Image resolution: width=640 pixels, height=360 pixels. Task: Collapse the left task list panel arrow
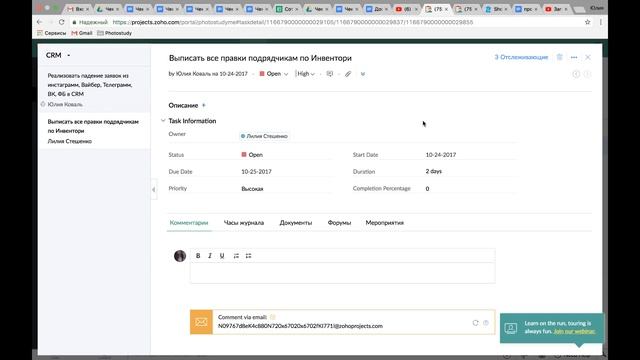tap(153, 189)
